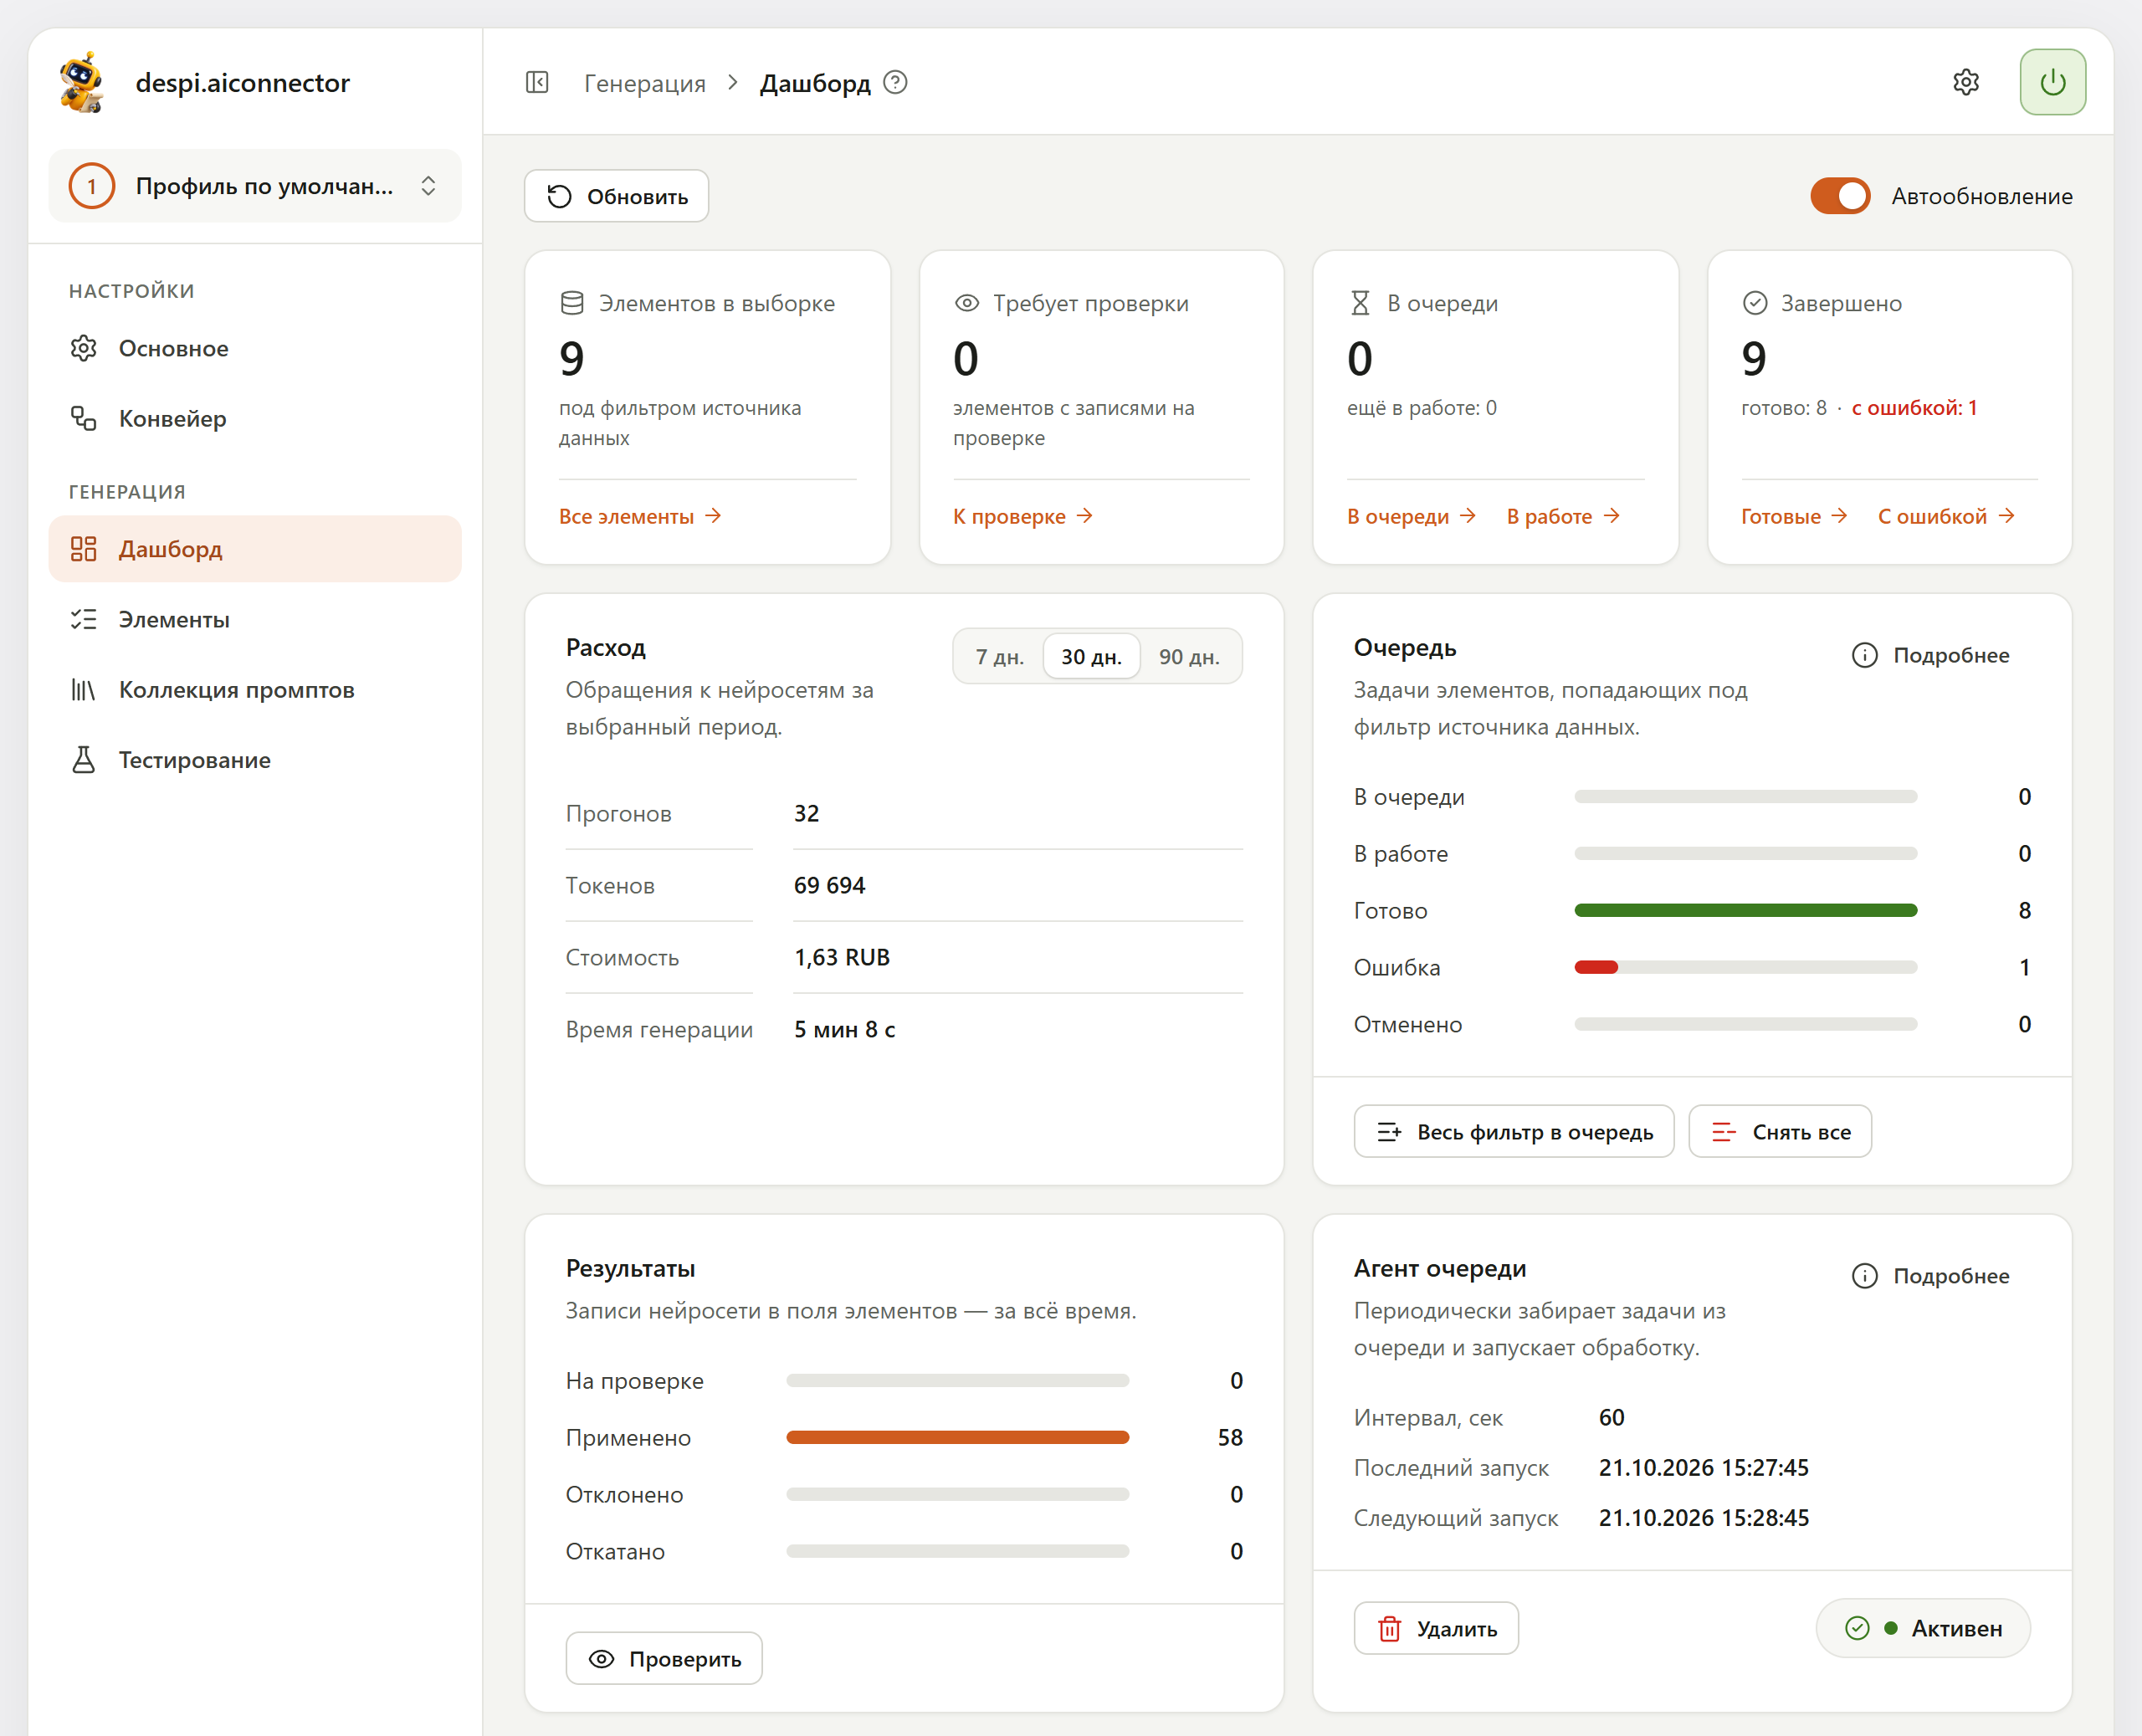Open Подробнее in Агент очереди card
The height and width of the screenshot is (1736, 2142).
pos(1930,1276)
